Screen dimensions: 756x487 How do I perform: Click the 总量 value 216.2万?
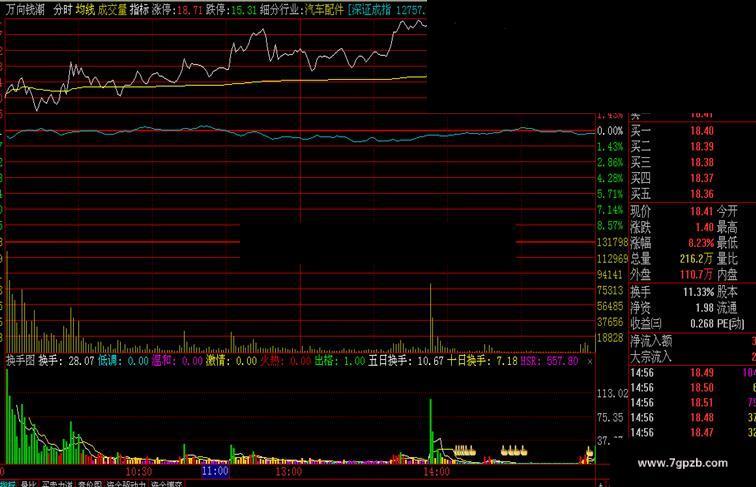pyautogui.click(x=696, y=259)
